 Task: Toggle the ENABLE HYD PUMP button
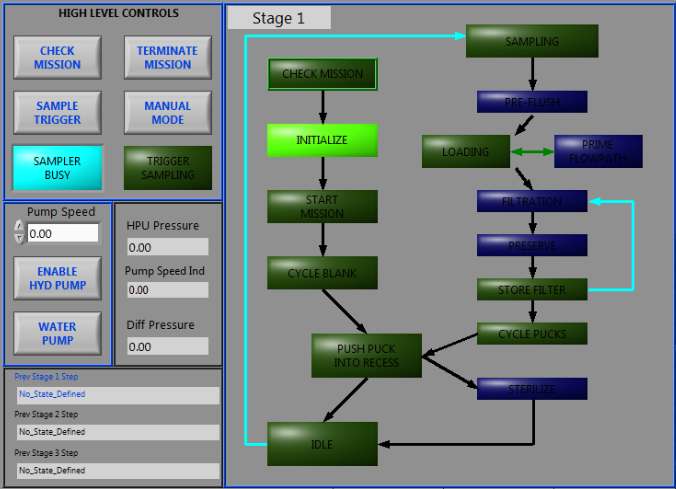(57, 278)
